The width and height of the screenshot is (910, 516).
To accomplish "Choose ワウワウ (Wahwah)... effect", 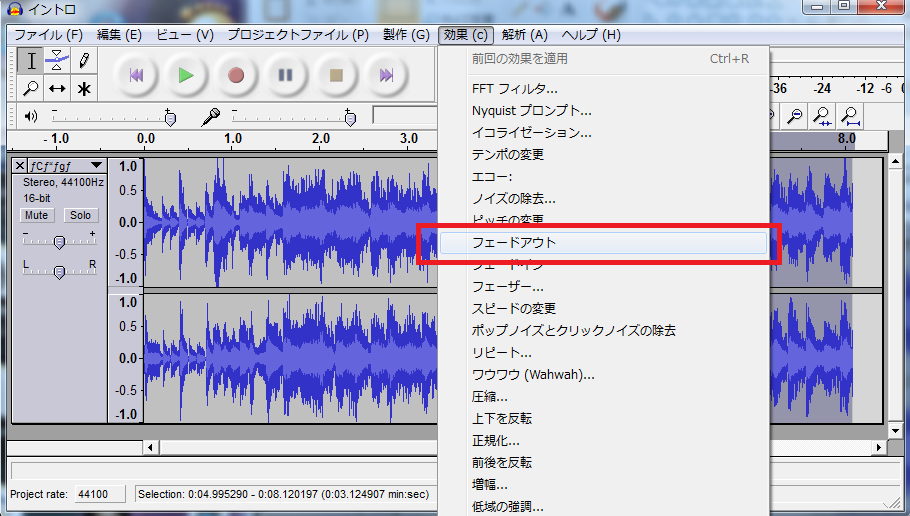I will (604, 375).
